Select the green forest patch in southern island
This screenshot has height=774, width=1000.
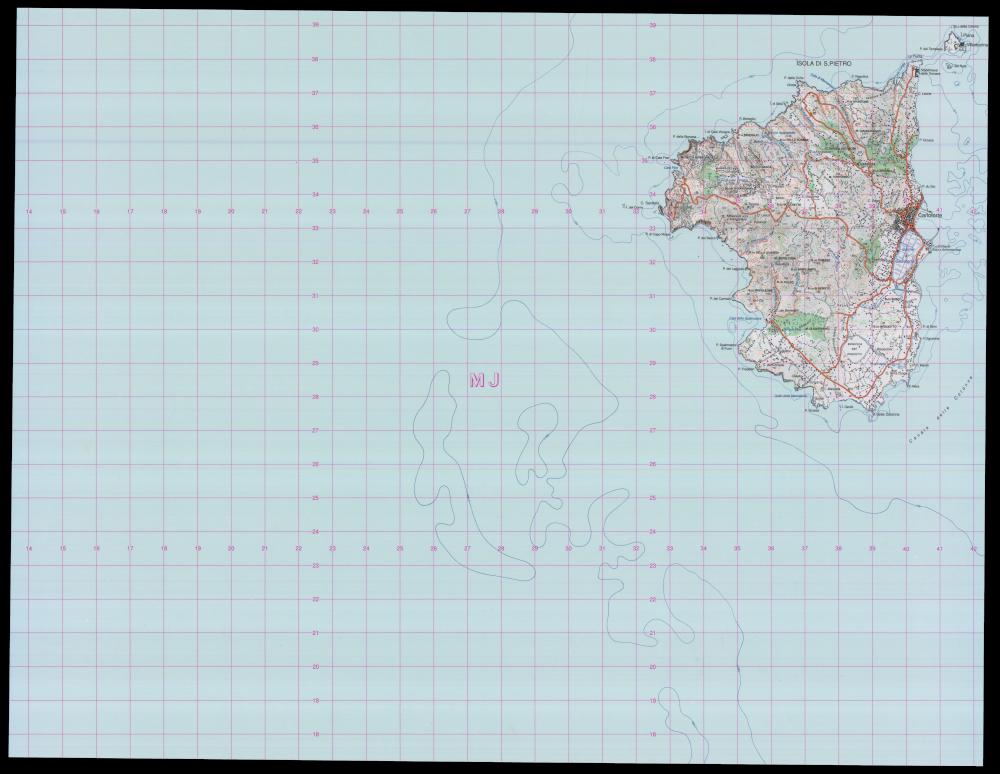pos(801,322)
